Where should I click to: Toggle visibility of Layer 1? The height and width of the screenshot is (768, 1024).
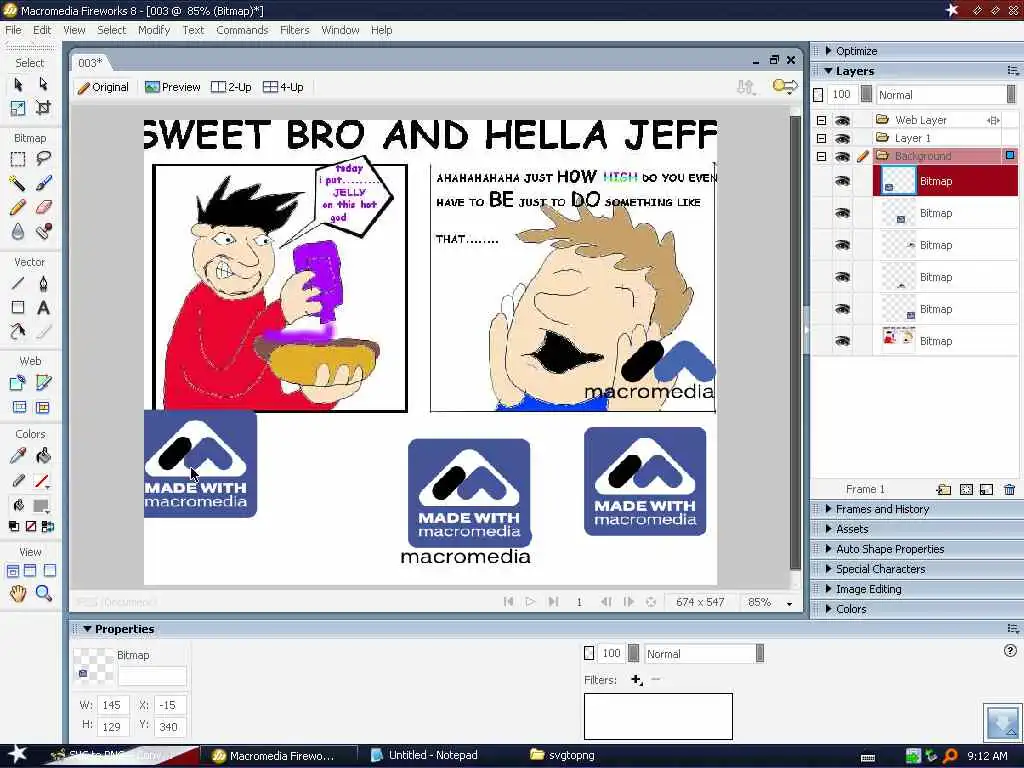coord(842,138)
